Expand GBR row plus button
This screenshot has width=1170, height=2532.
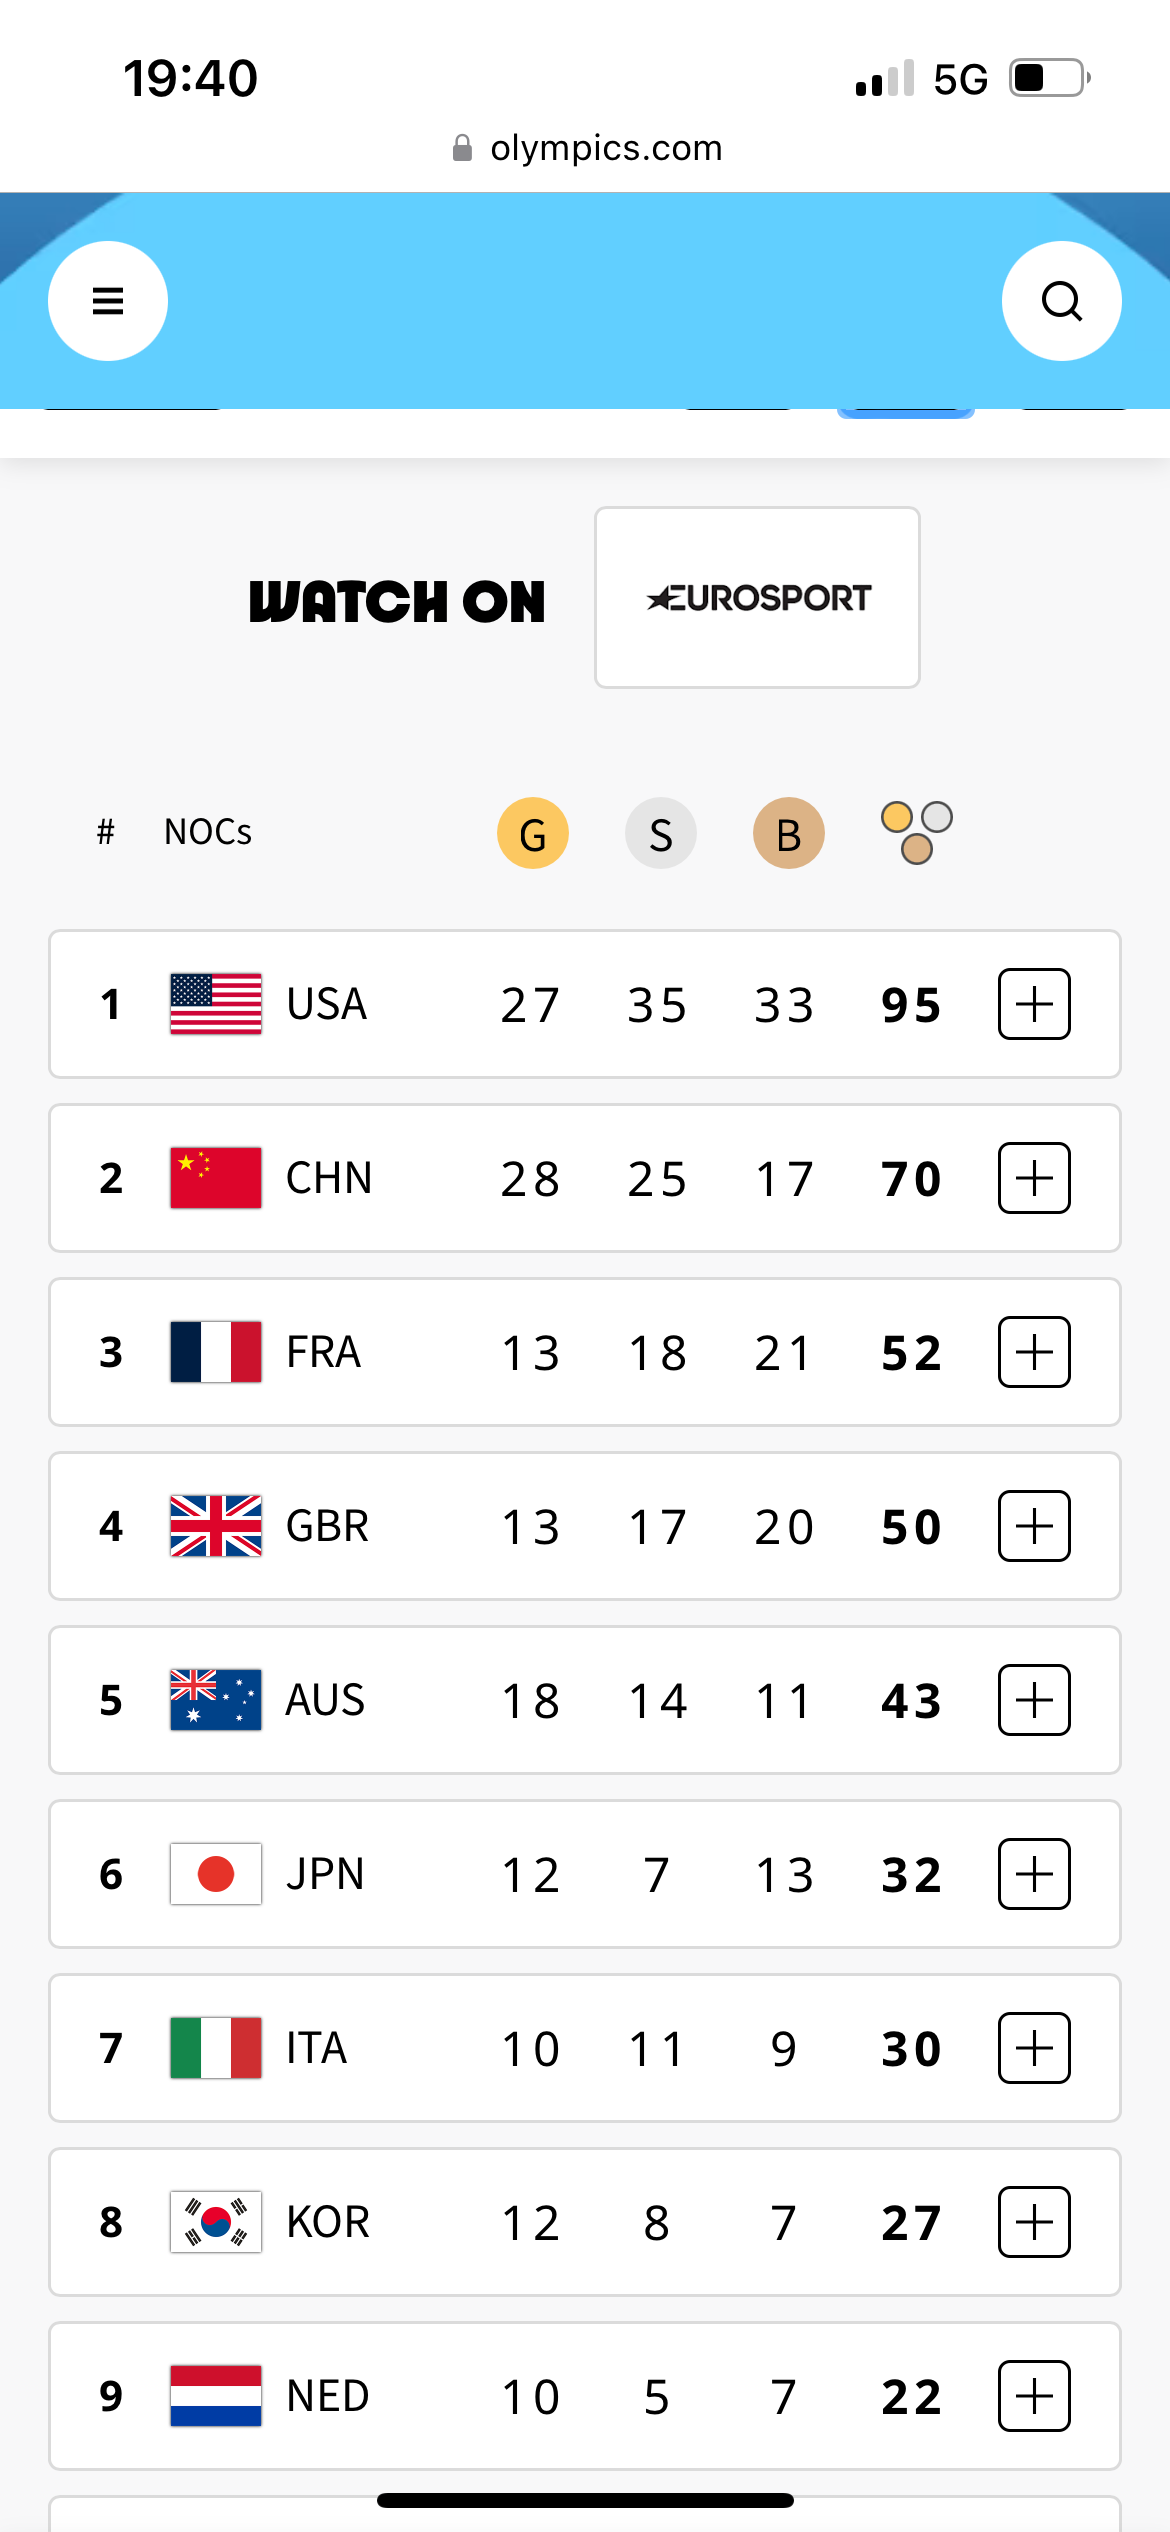(1034, 1526)
